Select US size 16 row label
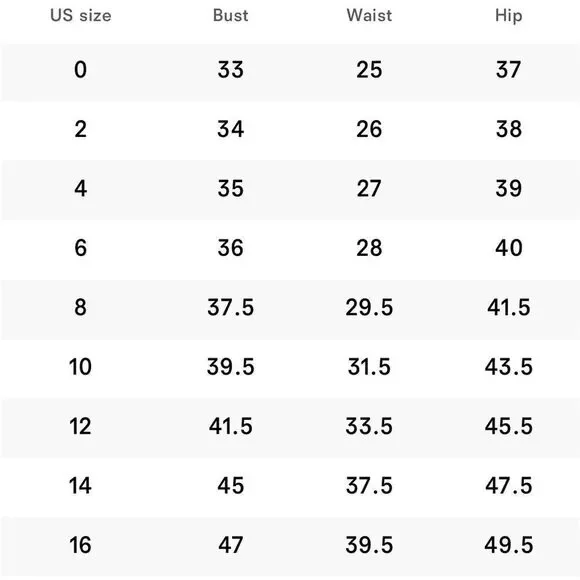 pyautogui.click(x=80, y=545)
